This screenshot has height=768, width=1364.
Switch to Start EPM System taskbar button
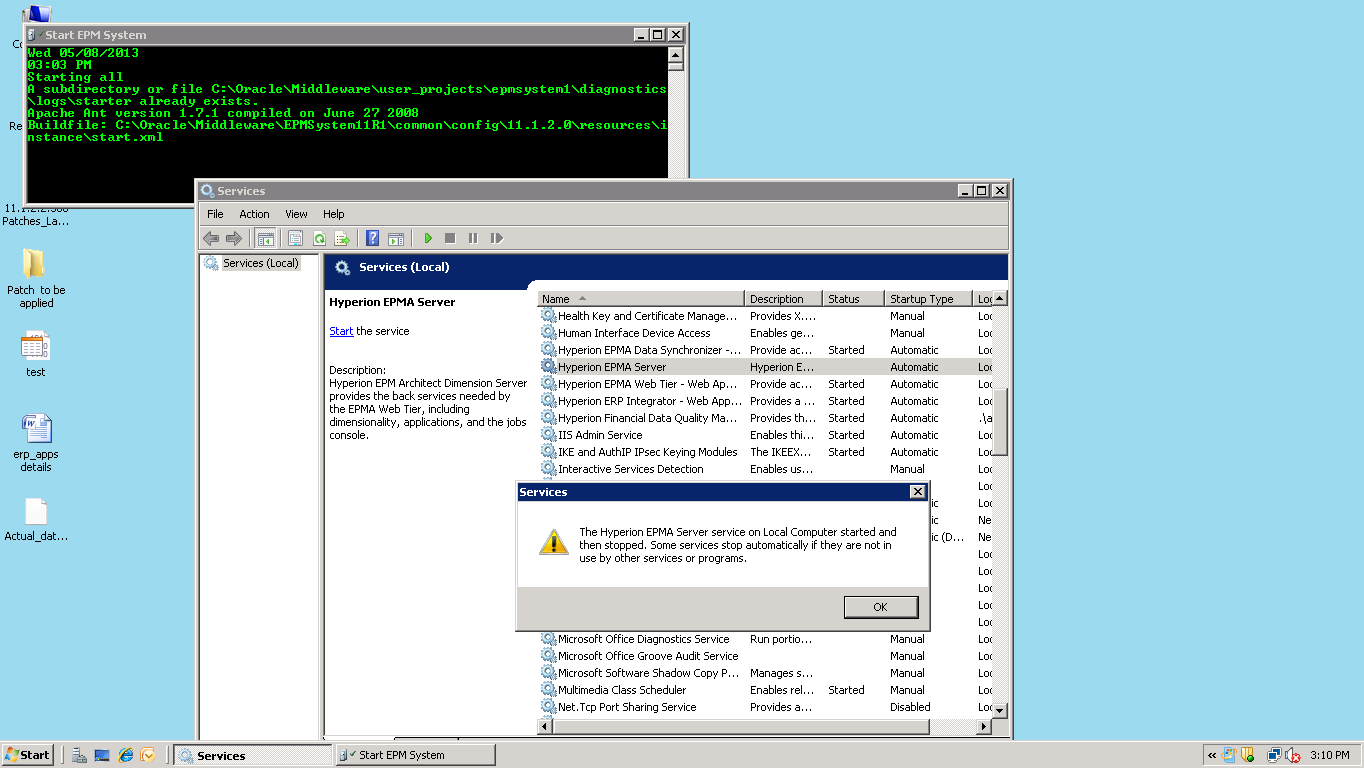point(415,755)
